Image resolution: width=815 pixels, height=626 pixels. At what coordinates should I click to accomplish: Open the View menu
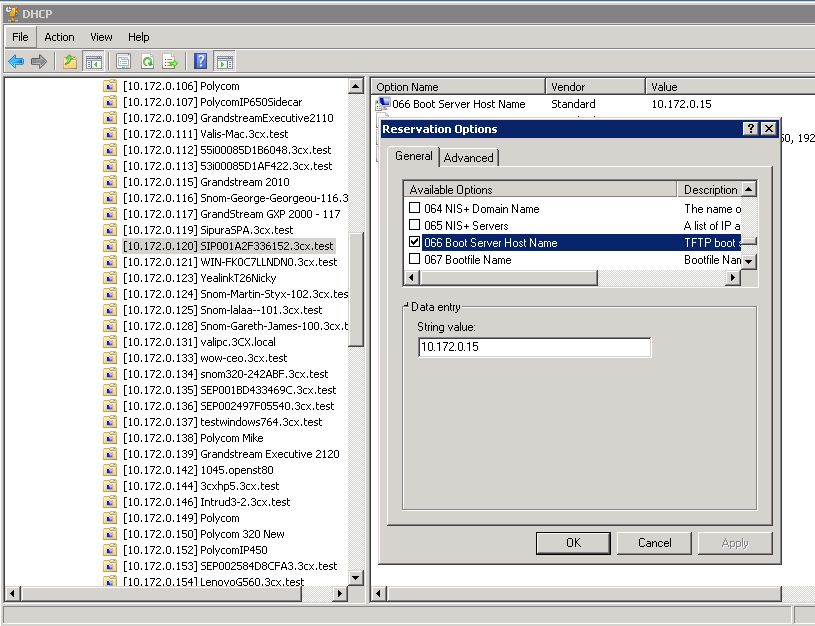click(x=101, y=37)
